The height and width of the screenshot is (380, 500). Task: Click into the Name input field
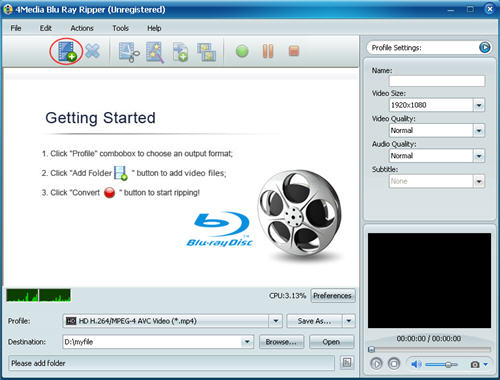[x=437, y=81]
